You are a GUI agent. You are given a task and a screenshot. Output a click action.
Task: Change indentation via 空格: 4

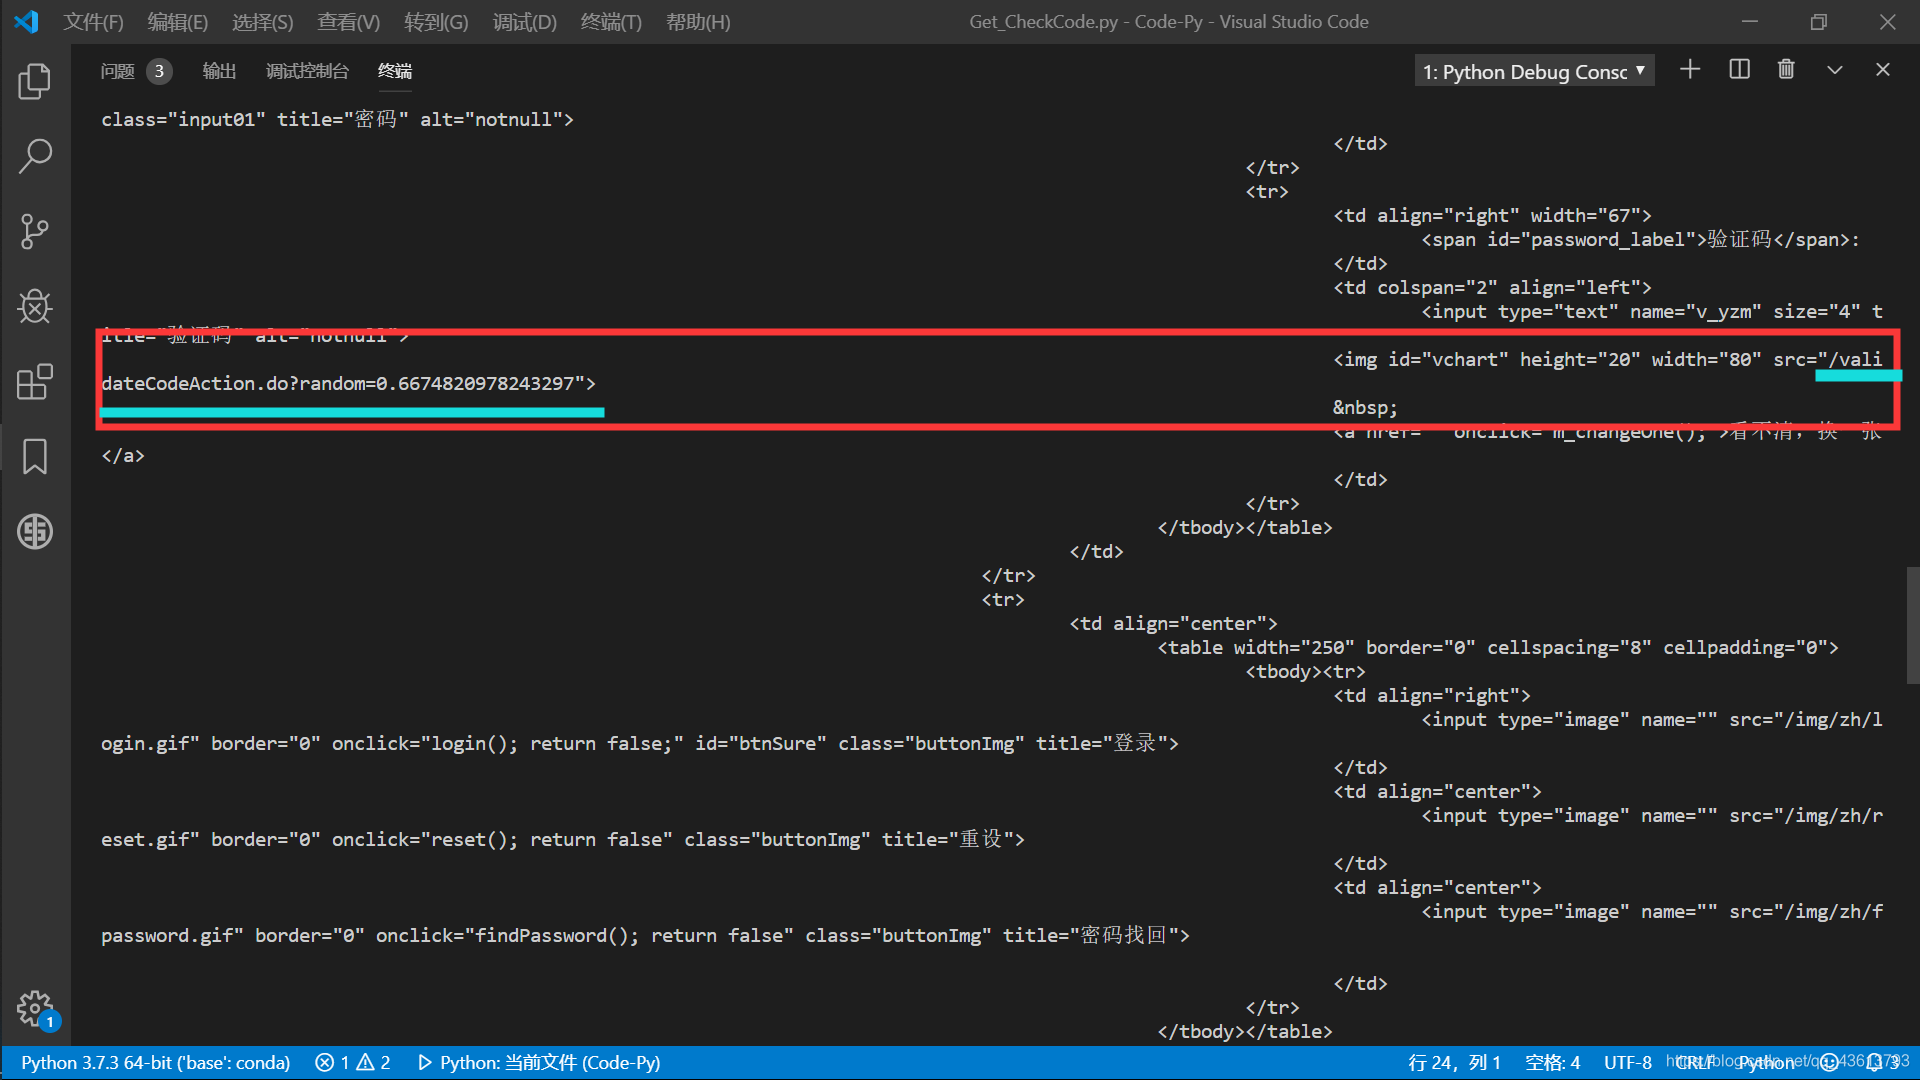1552,1062
